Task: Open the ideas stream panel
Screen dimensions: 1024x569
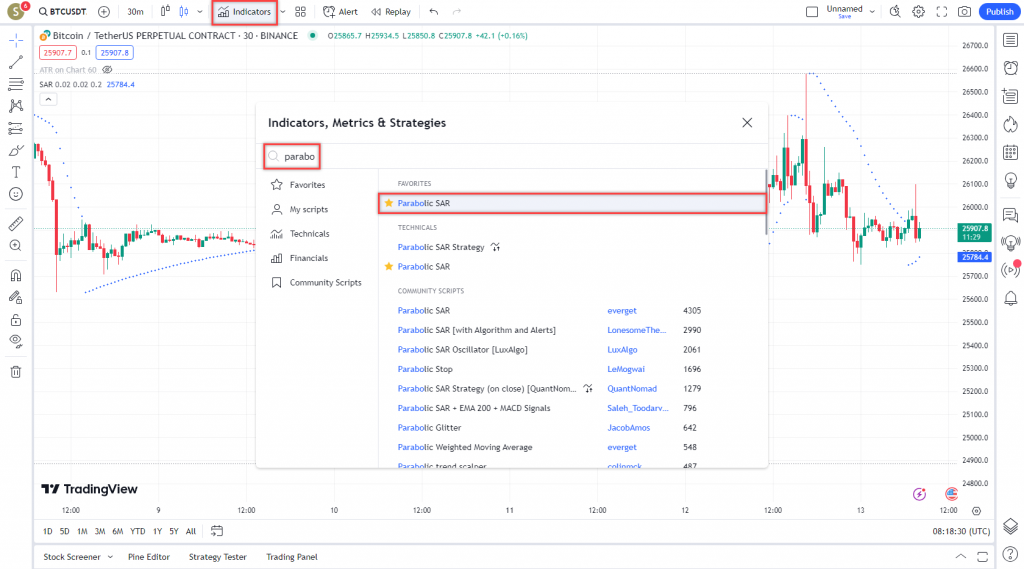Action: coord(1010,243)
